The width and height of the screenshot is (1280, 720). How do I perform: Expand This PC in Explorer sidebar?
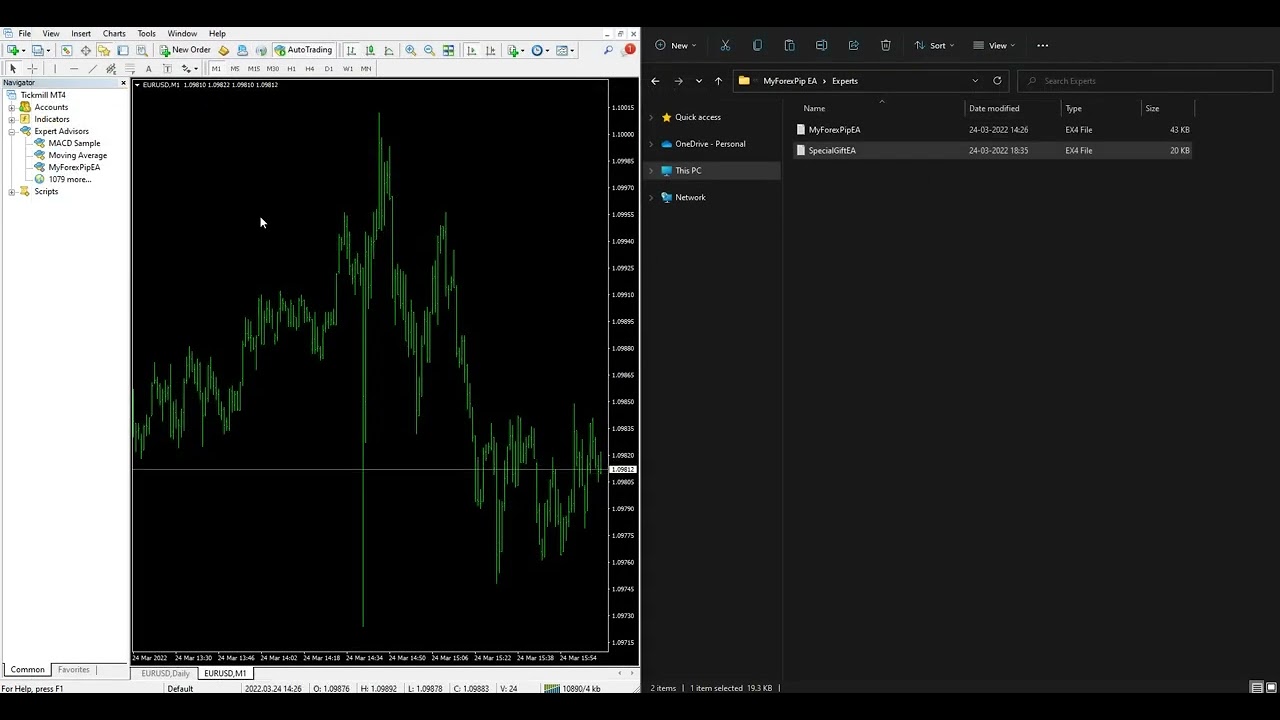pyautogui.click(x=651, y=171)
